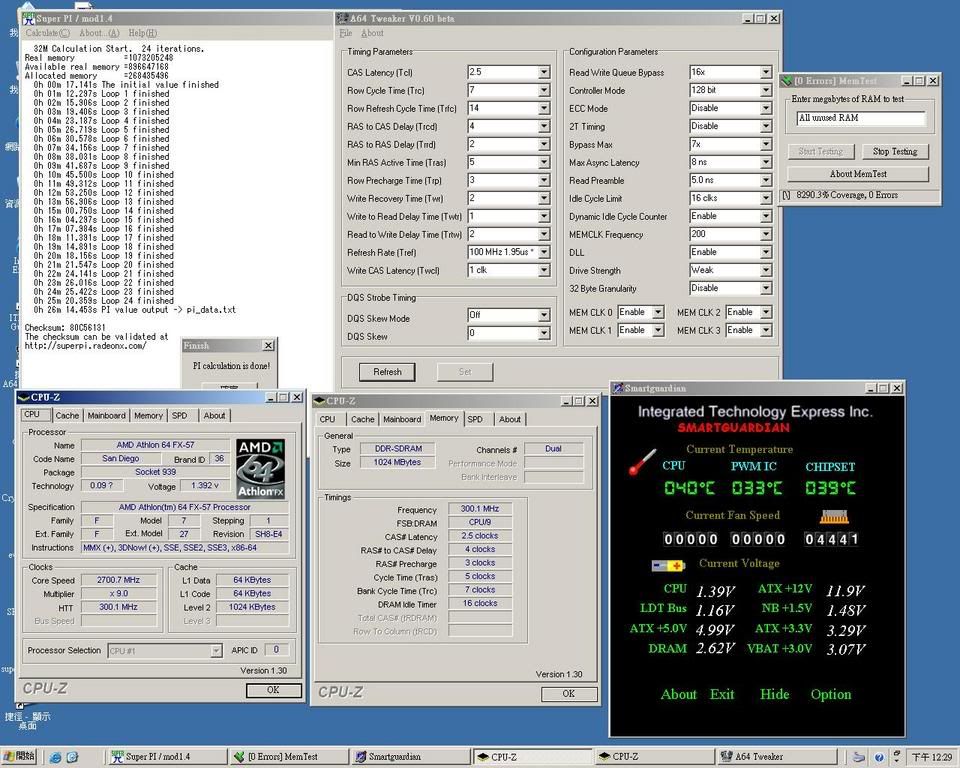Click About MemTest button
Image resolution: width=960 pixels, height=768 pixels.
[858, 174]
